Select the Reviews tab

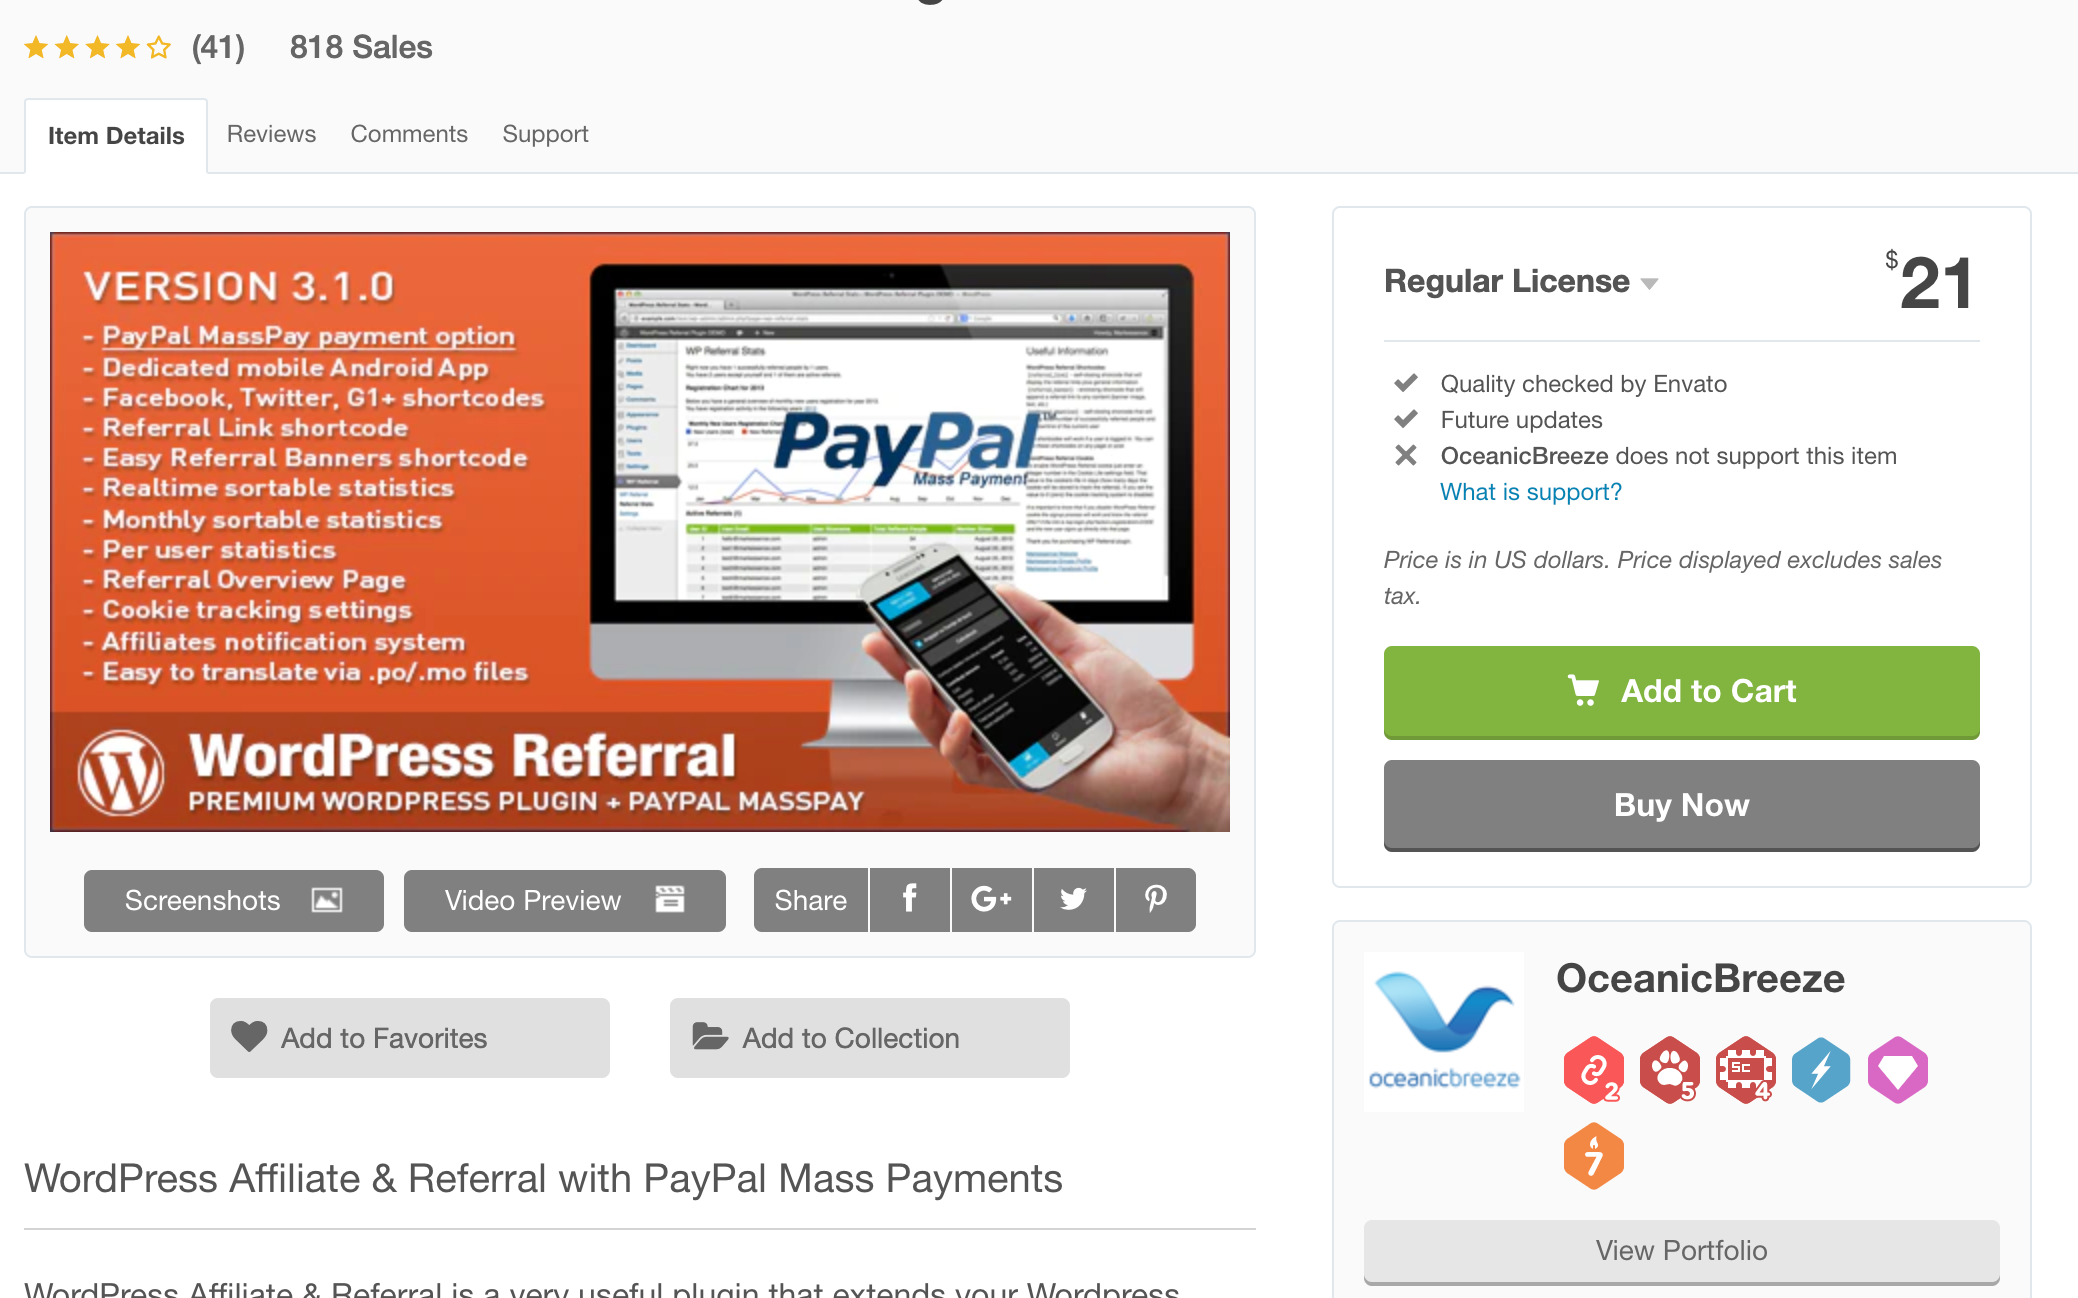tap(271, 135)
